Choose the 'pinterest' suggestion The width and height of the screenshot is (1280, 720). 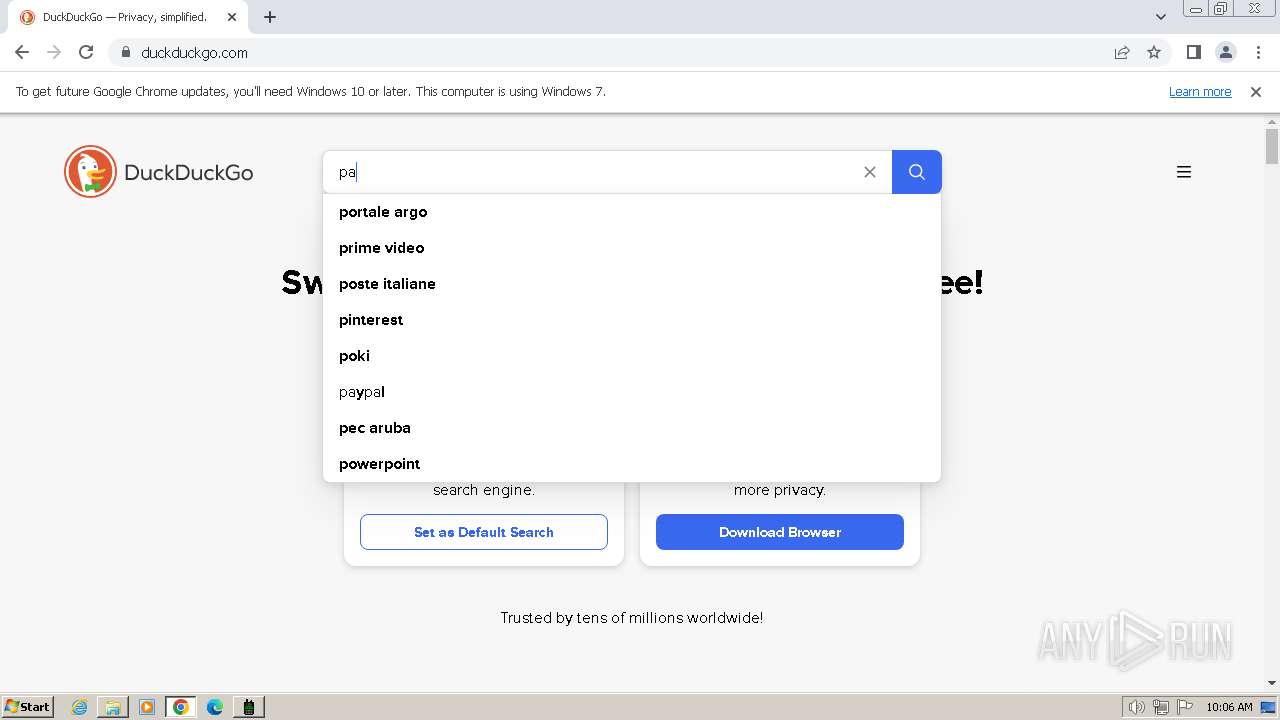click(632, 320)
